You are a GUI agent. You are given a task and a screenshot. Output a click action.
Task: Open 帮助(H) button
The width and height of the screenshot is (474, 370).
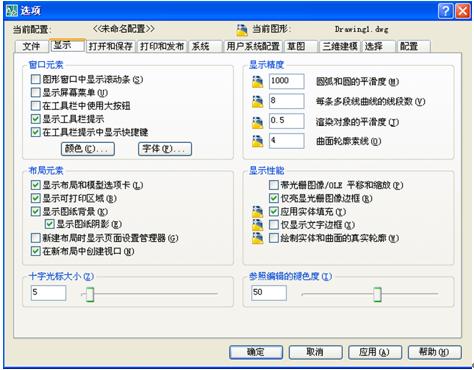click(435, 352)
